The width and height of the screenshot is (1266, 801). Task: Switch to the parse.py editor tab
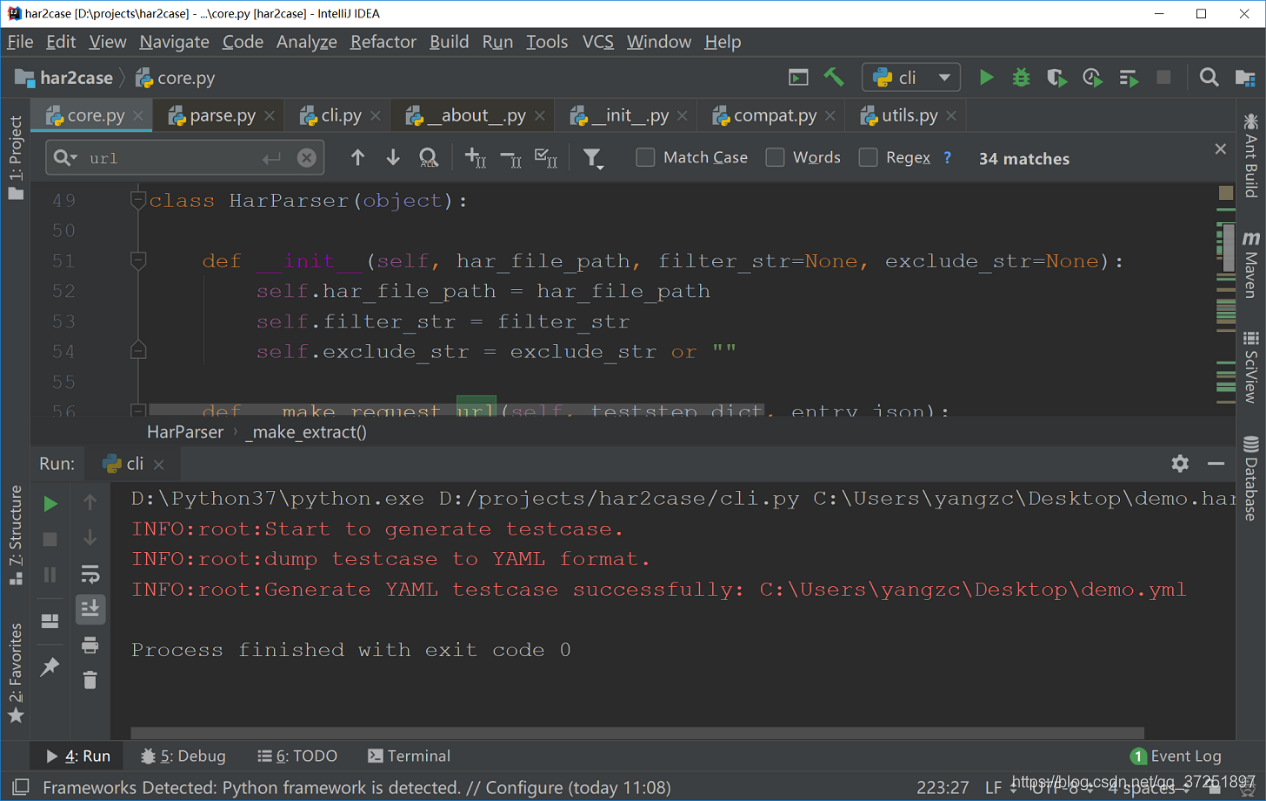pyautogui.click(x=221, y=115)
